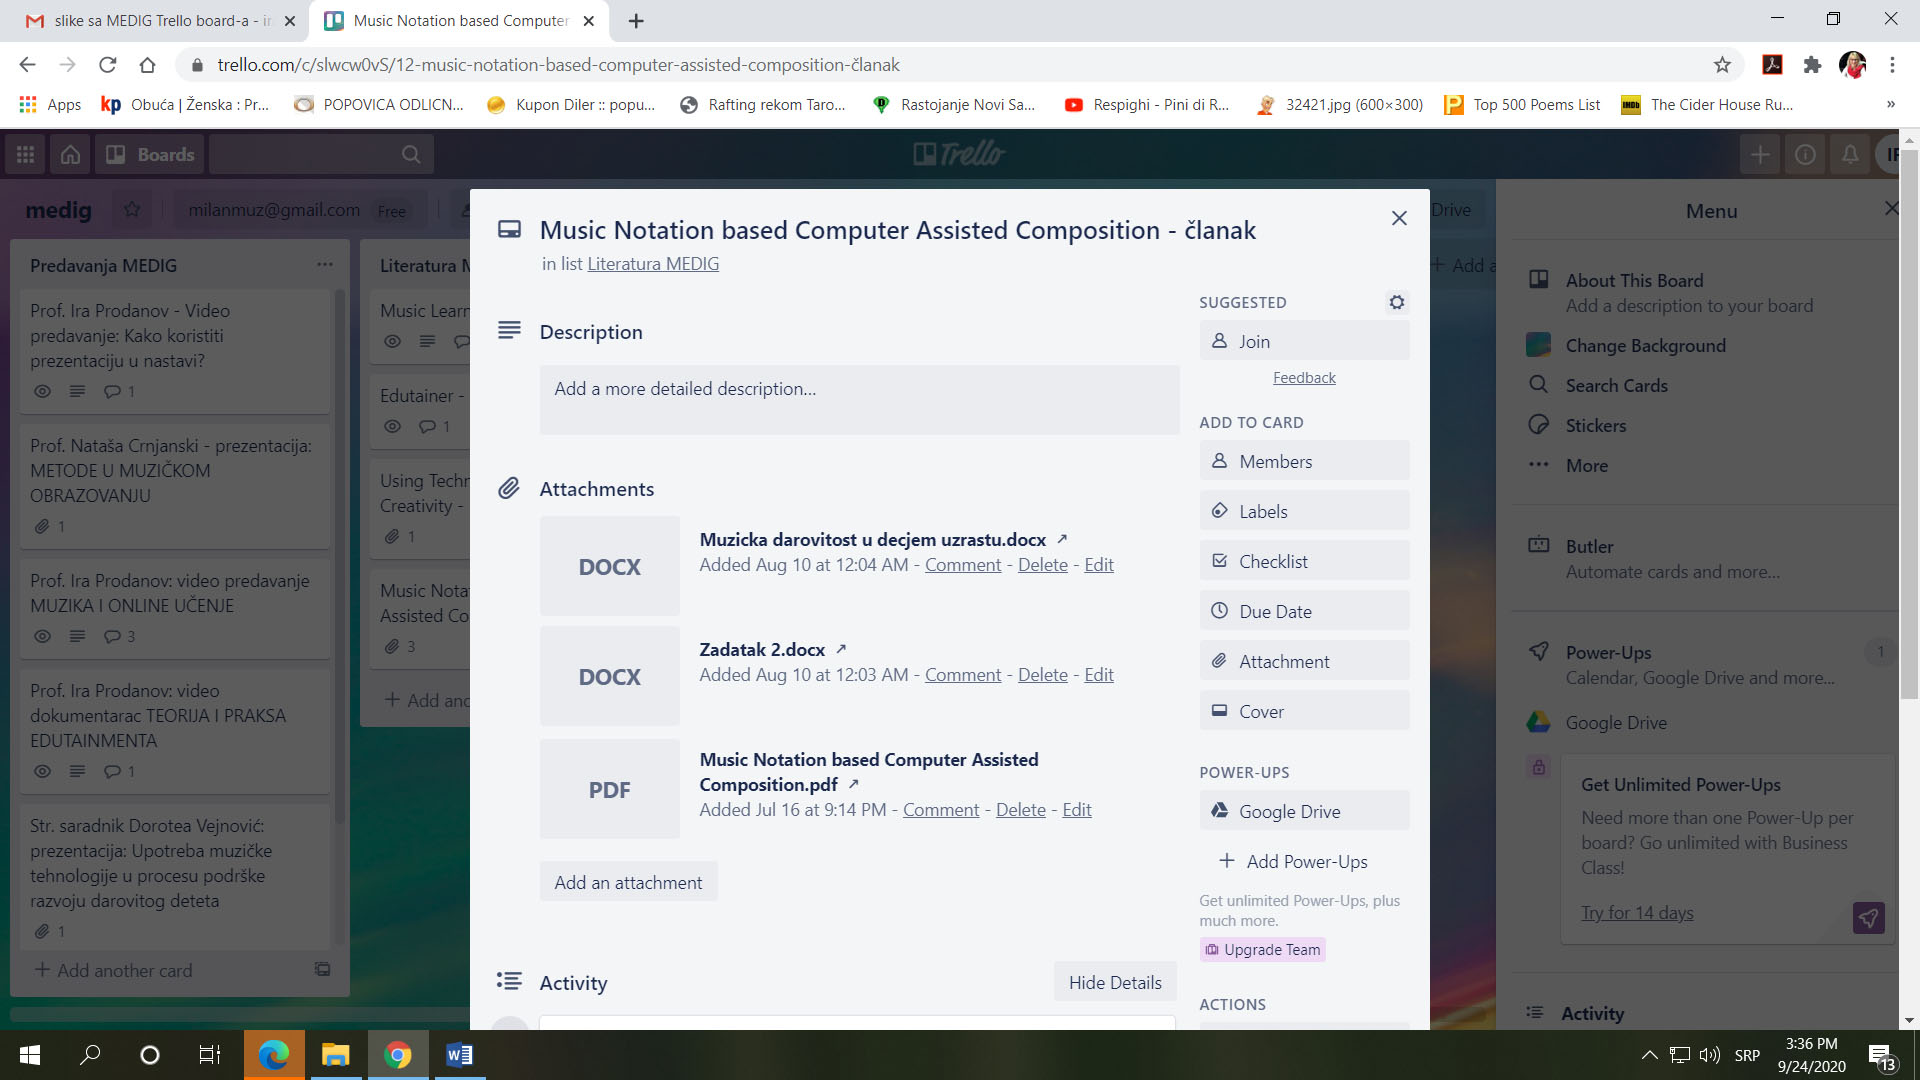This screenshot has width=1920, height=1080.
Task: Choose a Cover for the card
Action: click(1304, 711)
